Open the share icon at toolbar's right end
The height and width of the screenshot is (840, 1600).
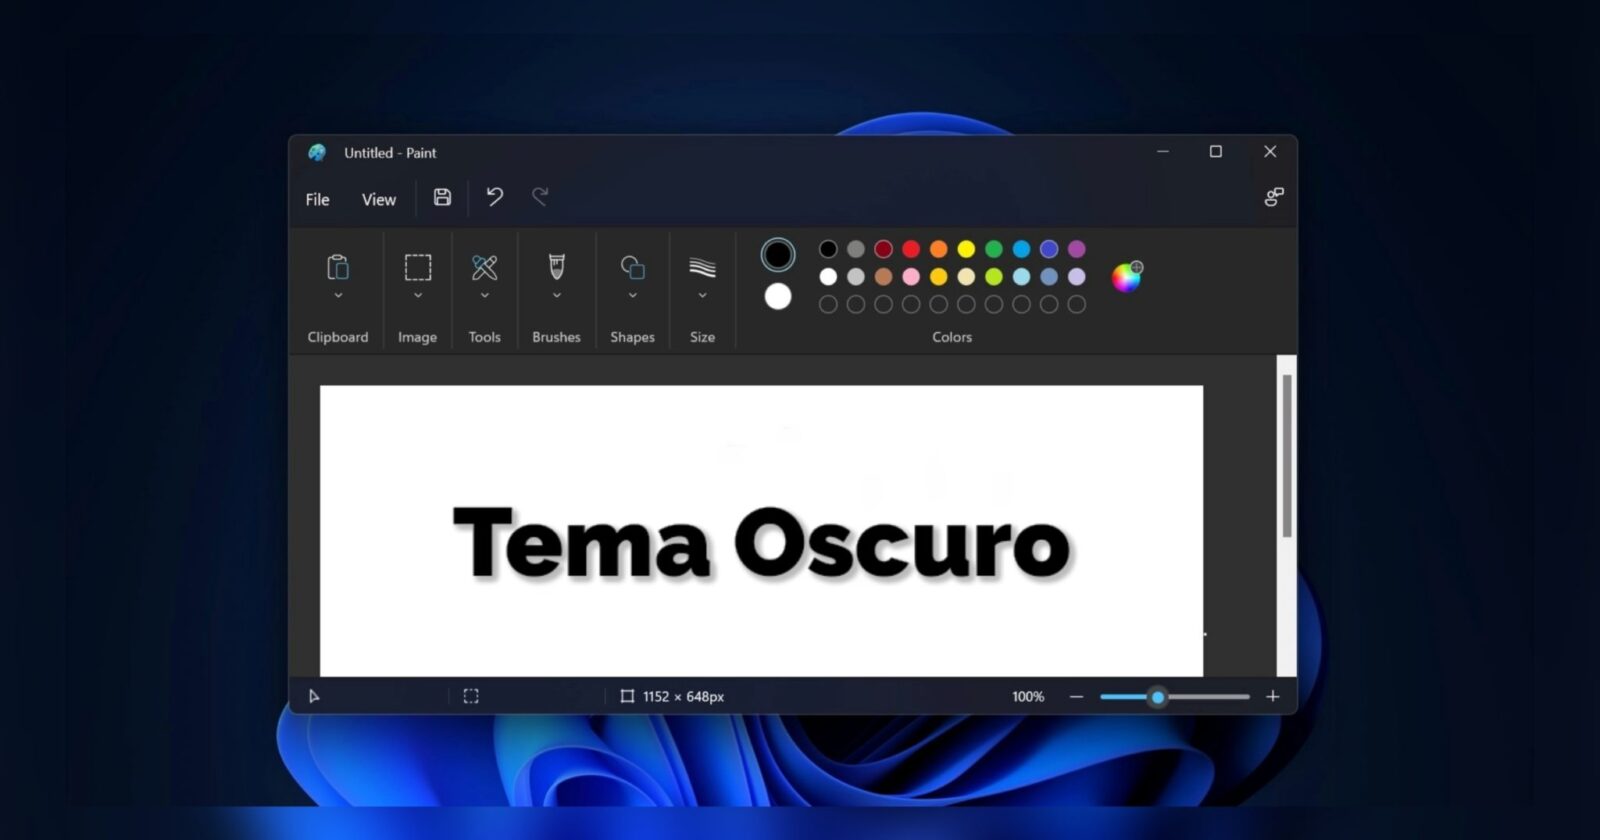tap(1273, 197)
